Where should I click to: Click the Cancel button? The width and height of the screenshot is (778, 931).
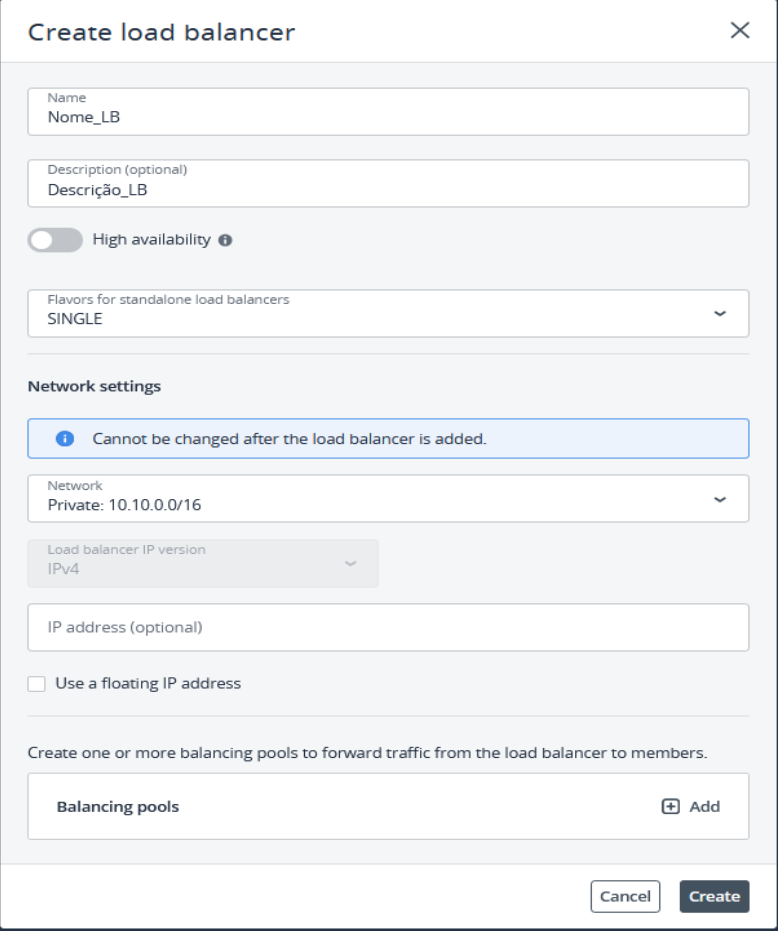[x=625, y=896]
